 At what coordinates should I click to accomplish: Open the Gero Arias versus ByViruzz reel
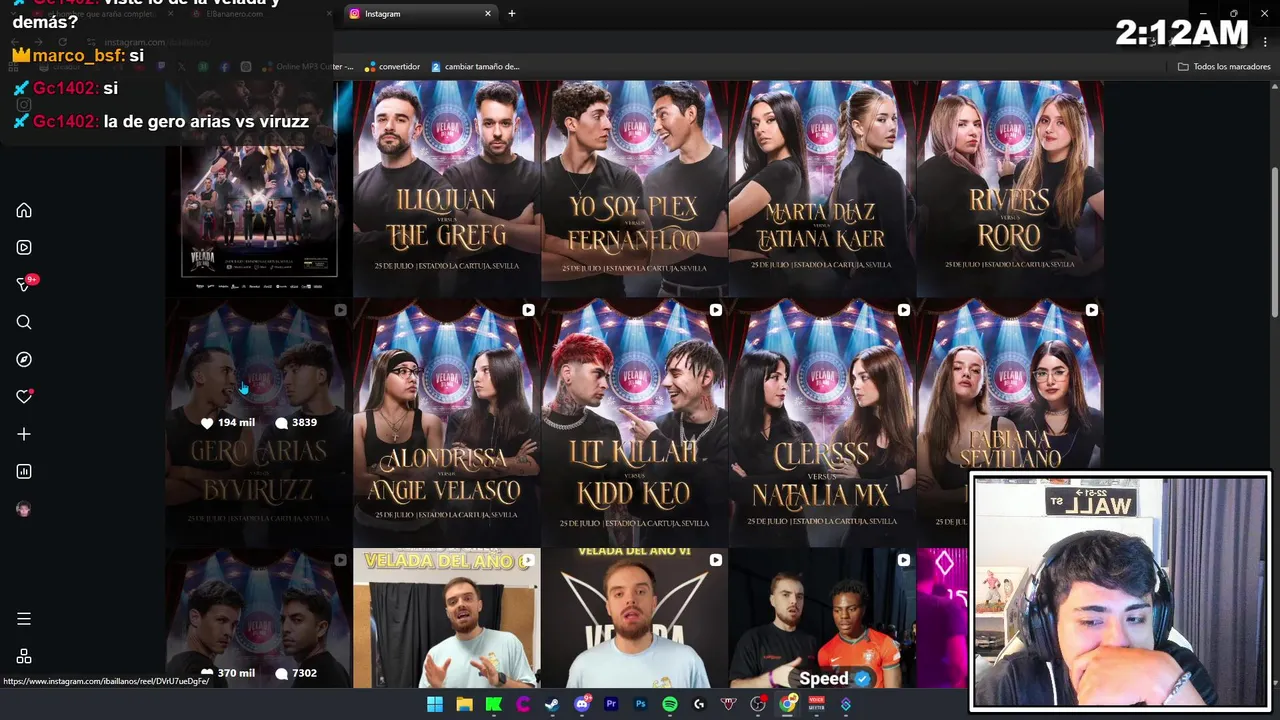point(258,422)
